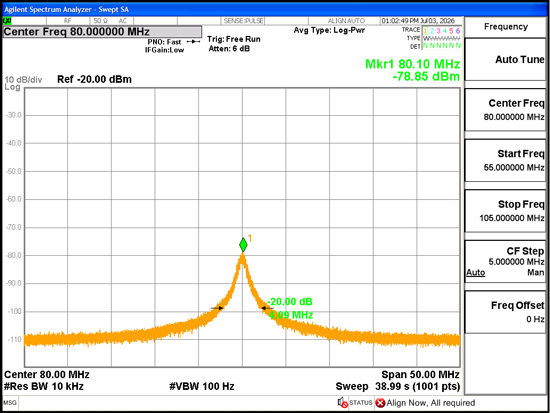
Task: Select the Center Freq softkey
Action: [505, 110]
